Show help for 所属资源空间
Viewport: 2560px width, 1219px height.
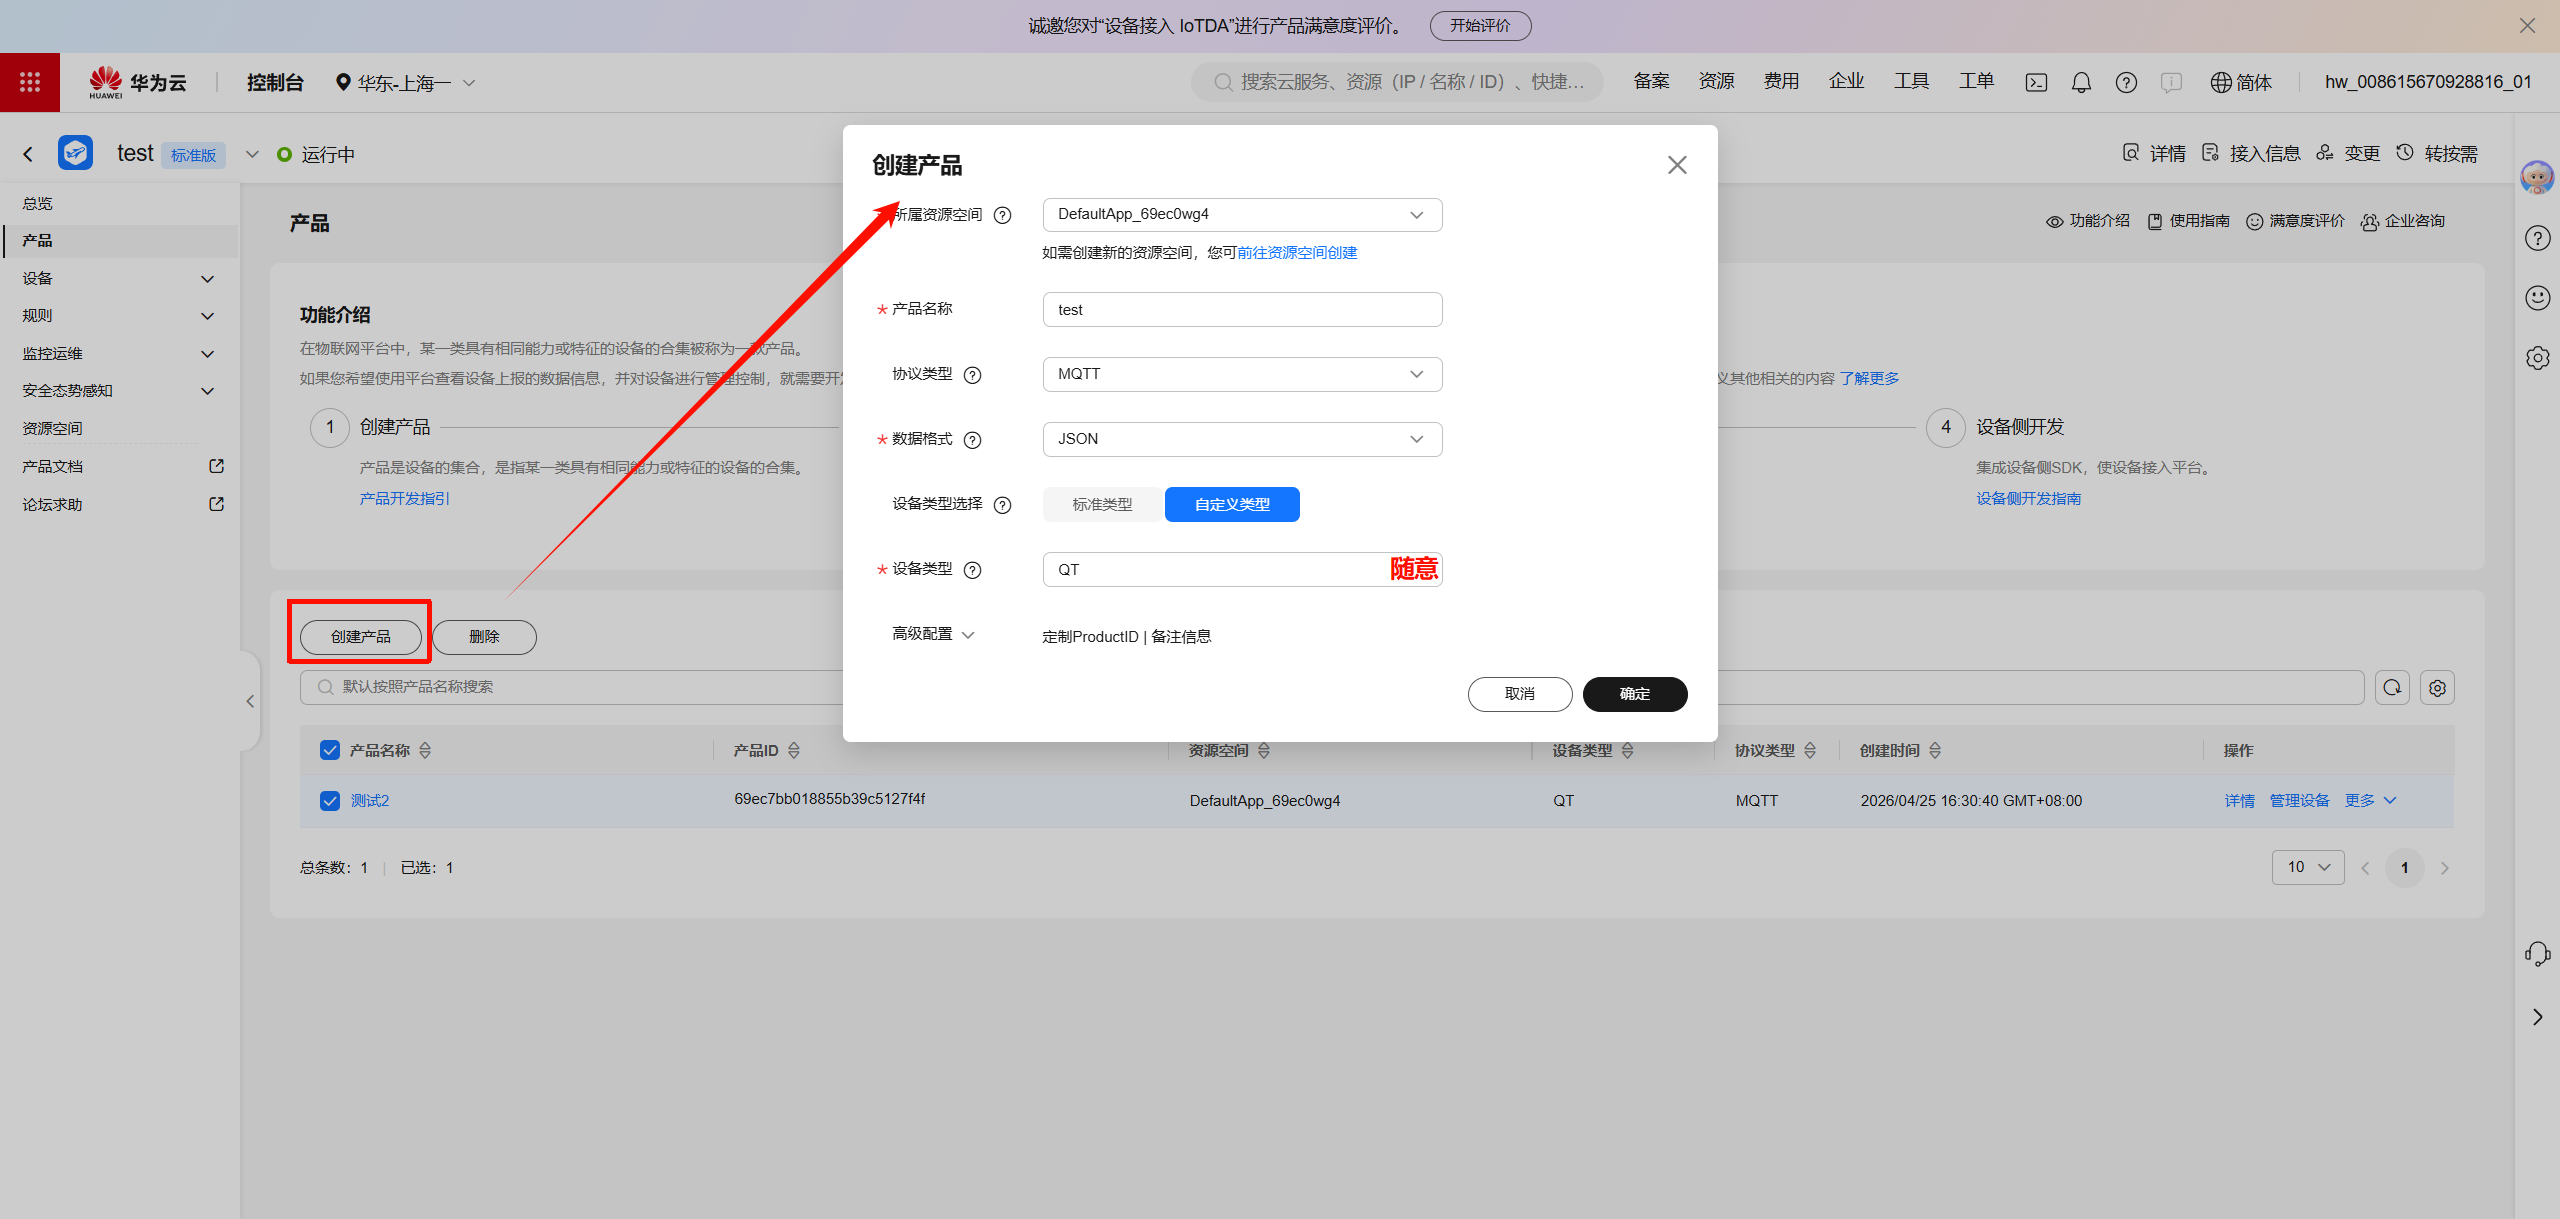1003,215
